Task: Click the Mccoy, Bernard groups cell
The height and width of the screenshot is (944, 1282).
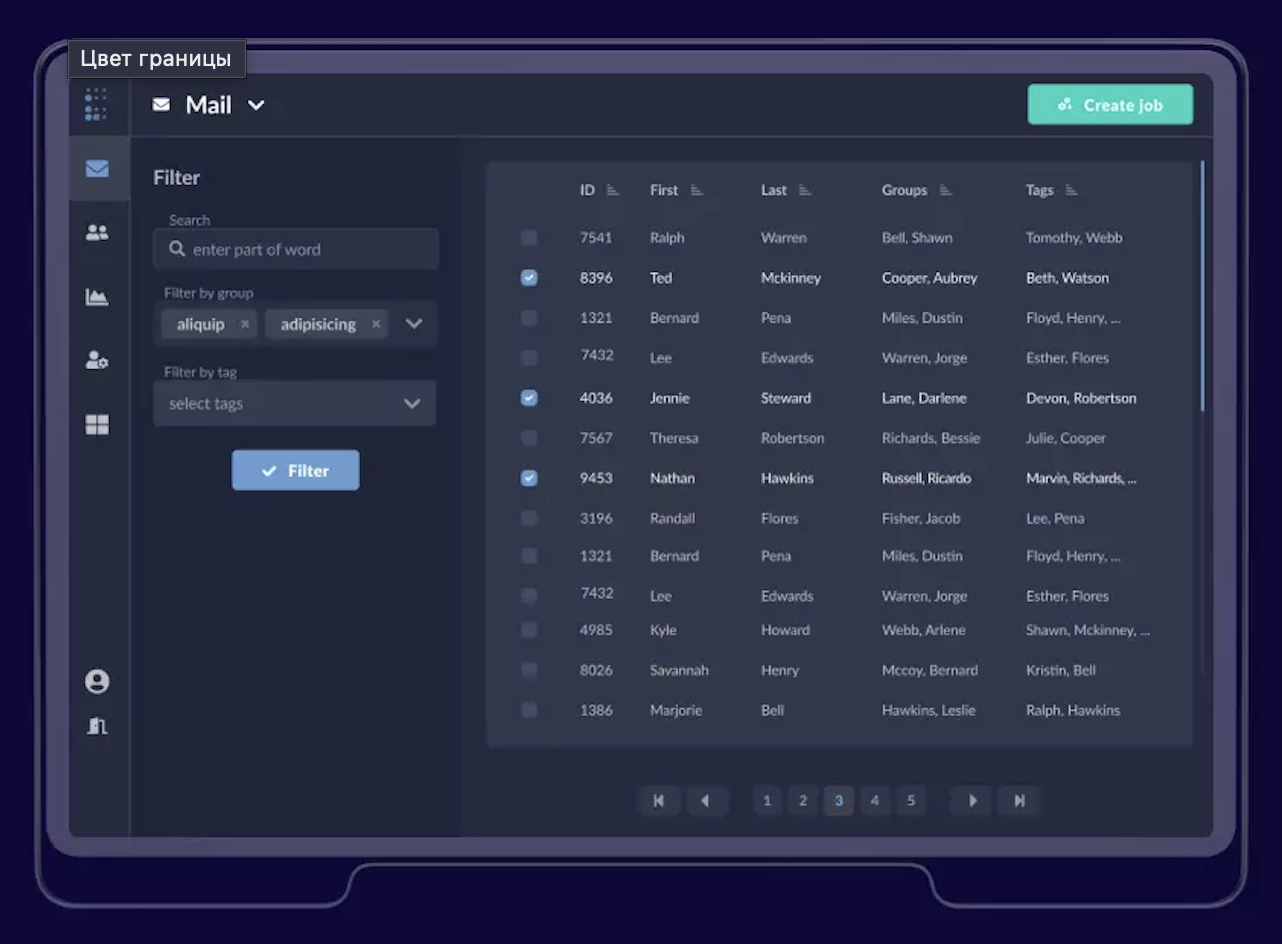Action: click(930, 670)
